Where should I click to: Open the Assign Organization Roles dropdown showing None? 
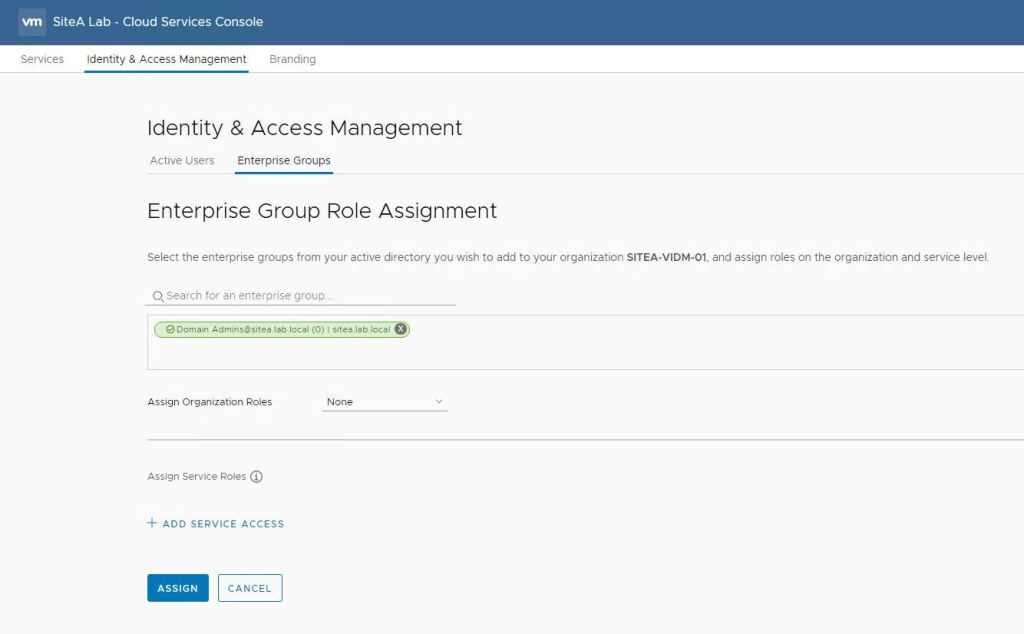click(384, 402)
